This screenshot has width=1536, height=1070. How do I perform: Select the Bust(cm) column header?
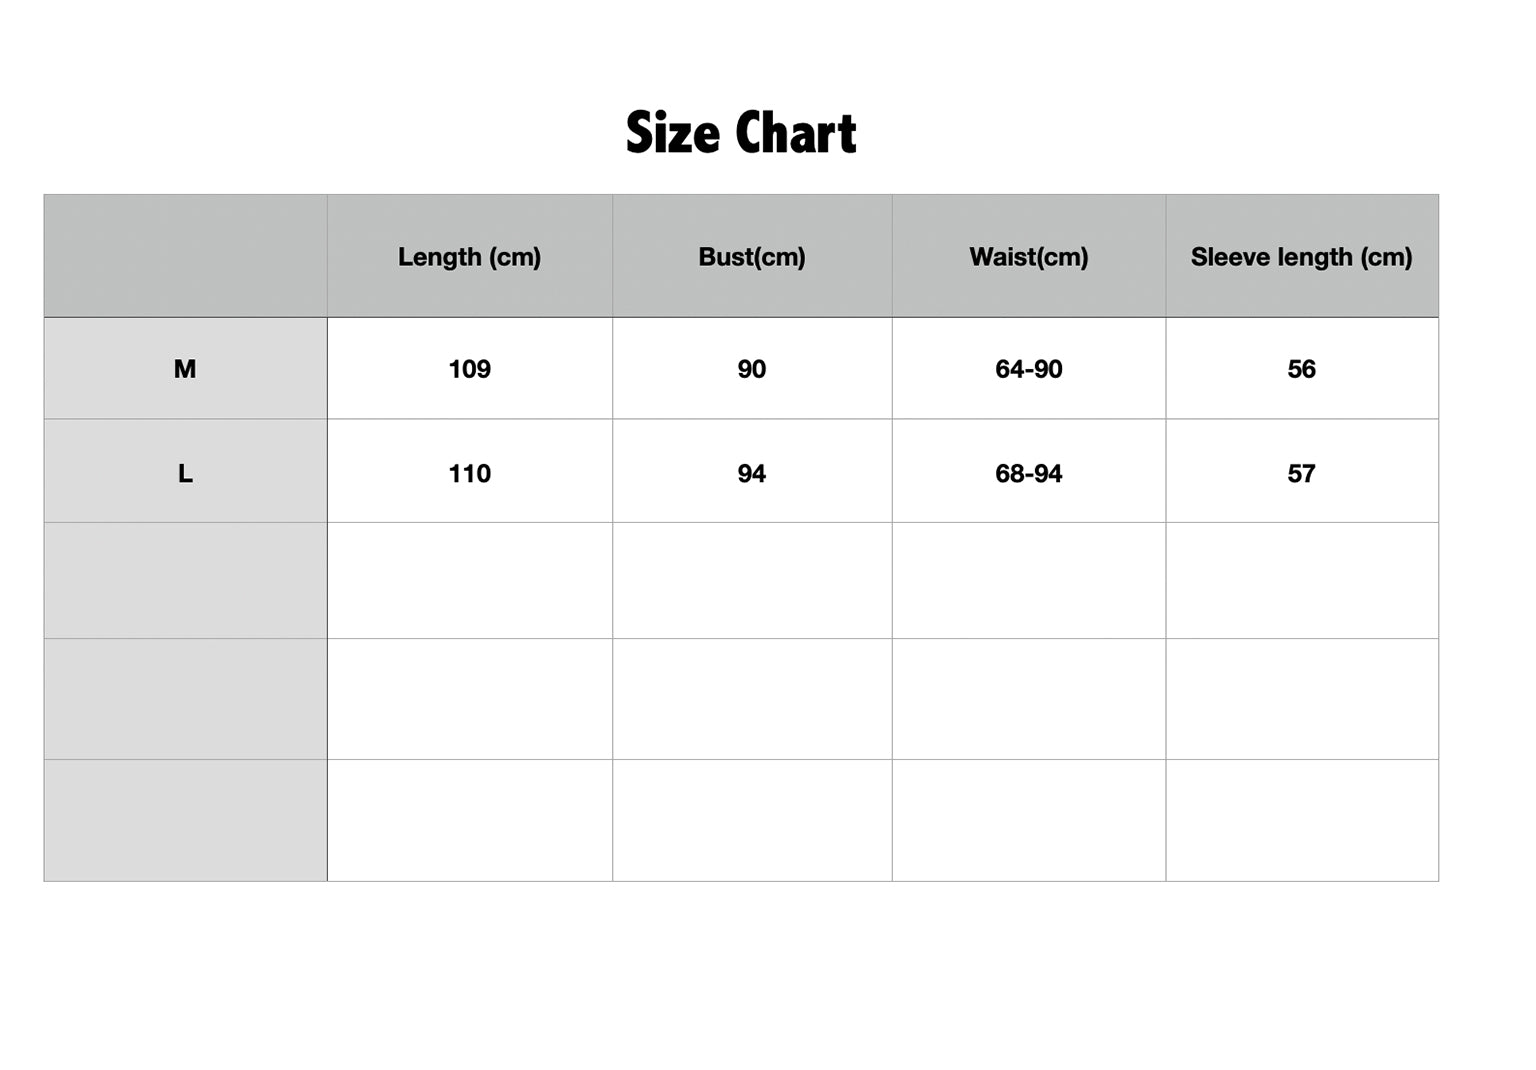752,257
